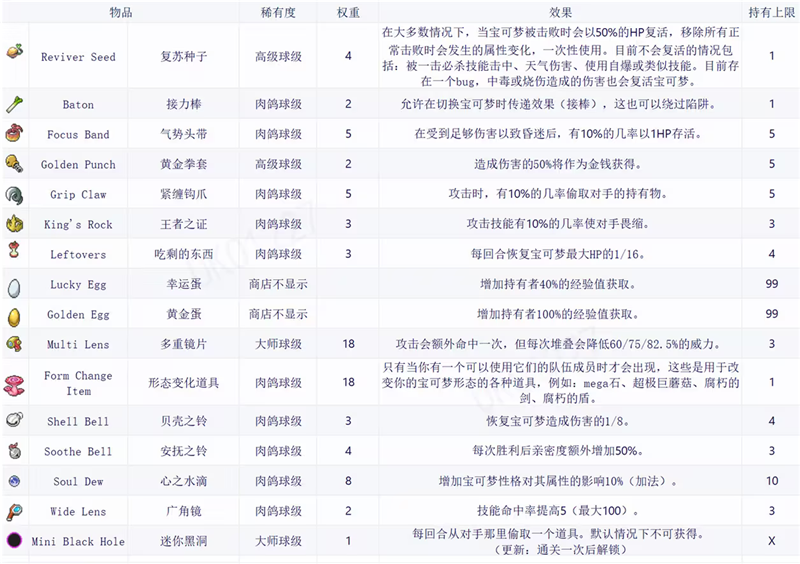Click the Chinese name 黄金拳套
Viewport: 800px width, 564px height.
pyautogui.click(x=184, y=164)
